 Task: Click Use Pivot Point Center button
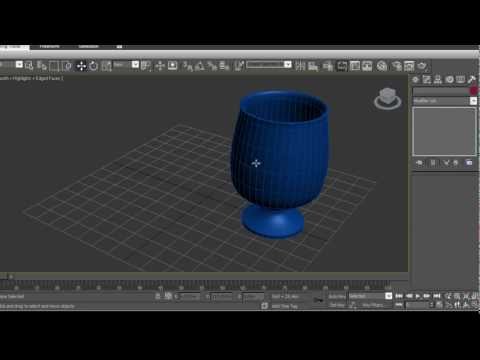(x=146, y=66)
